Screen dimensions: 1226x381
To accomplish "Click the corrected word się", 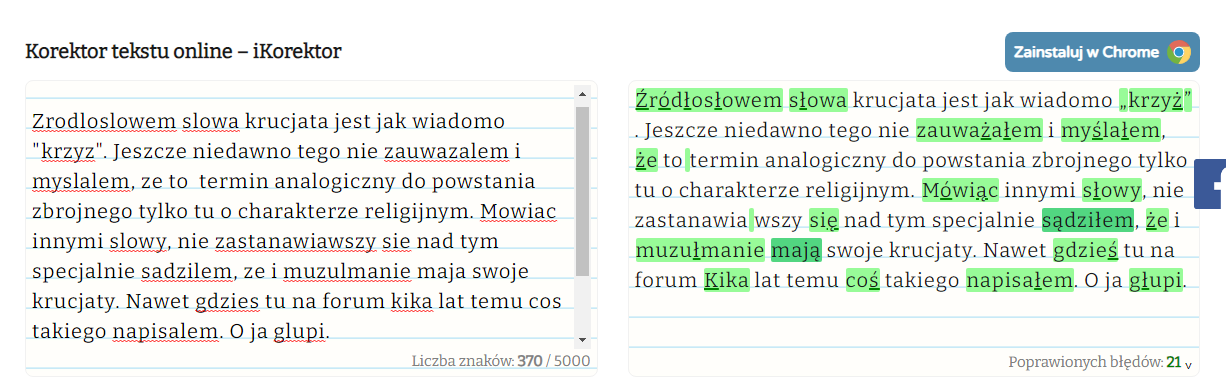I will (x=823, y=220).
